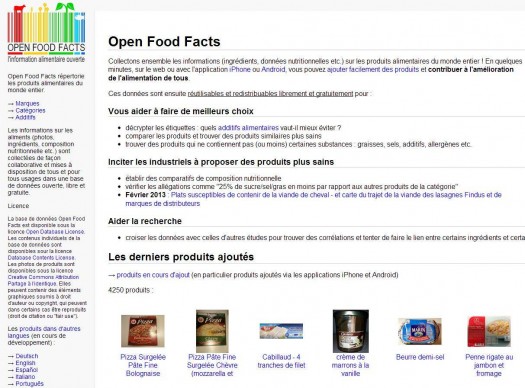
Task: Click 'Les derniers produits ajoutés' heading
Action: [181, 257]
